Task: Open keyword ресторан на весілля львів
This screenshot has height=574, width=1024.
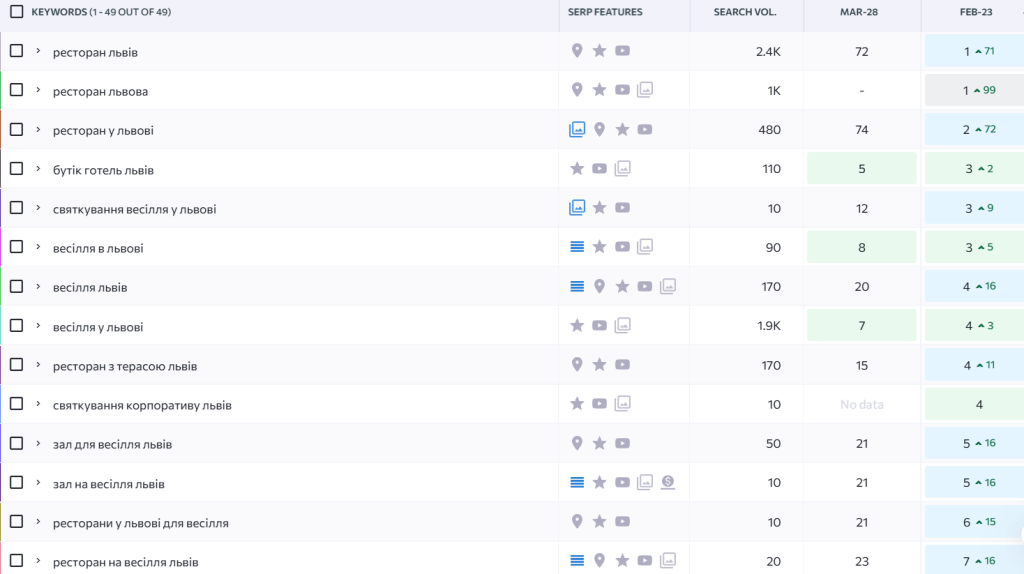Action: click(x=125, y=562)
